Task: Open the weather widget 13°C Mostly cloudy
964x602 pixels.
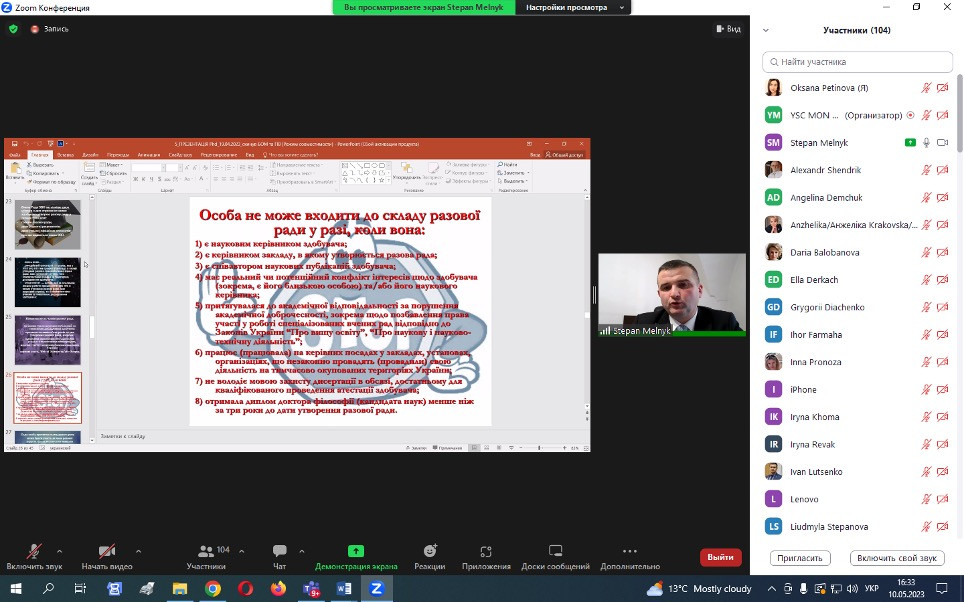Action: (699, 589)
